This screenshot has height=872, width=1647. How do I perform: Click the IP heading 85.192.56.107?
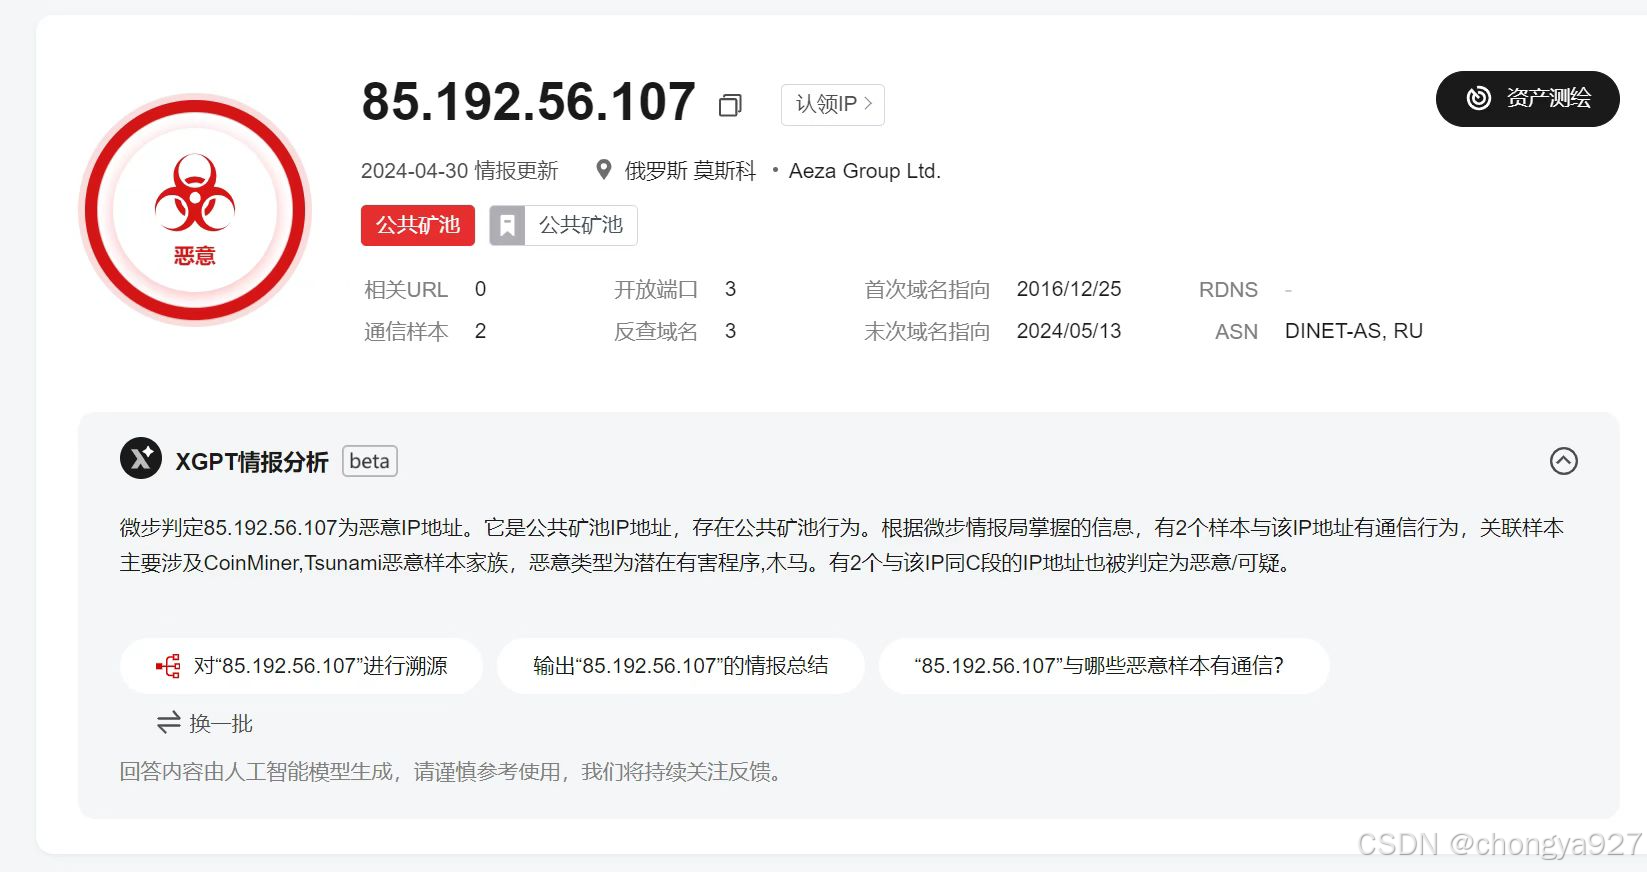point(529,102)
